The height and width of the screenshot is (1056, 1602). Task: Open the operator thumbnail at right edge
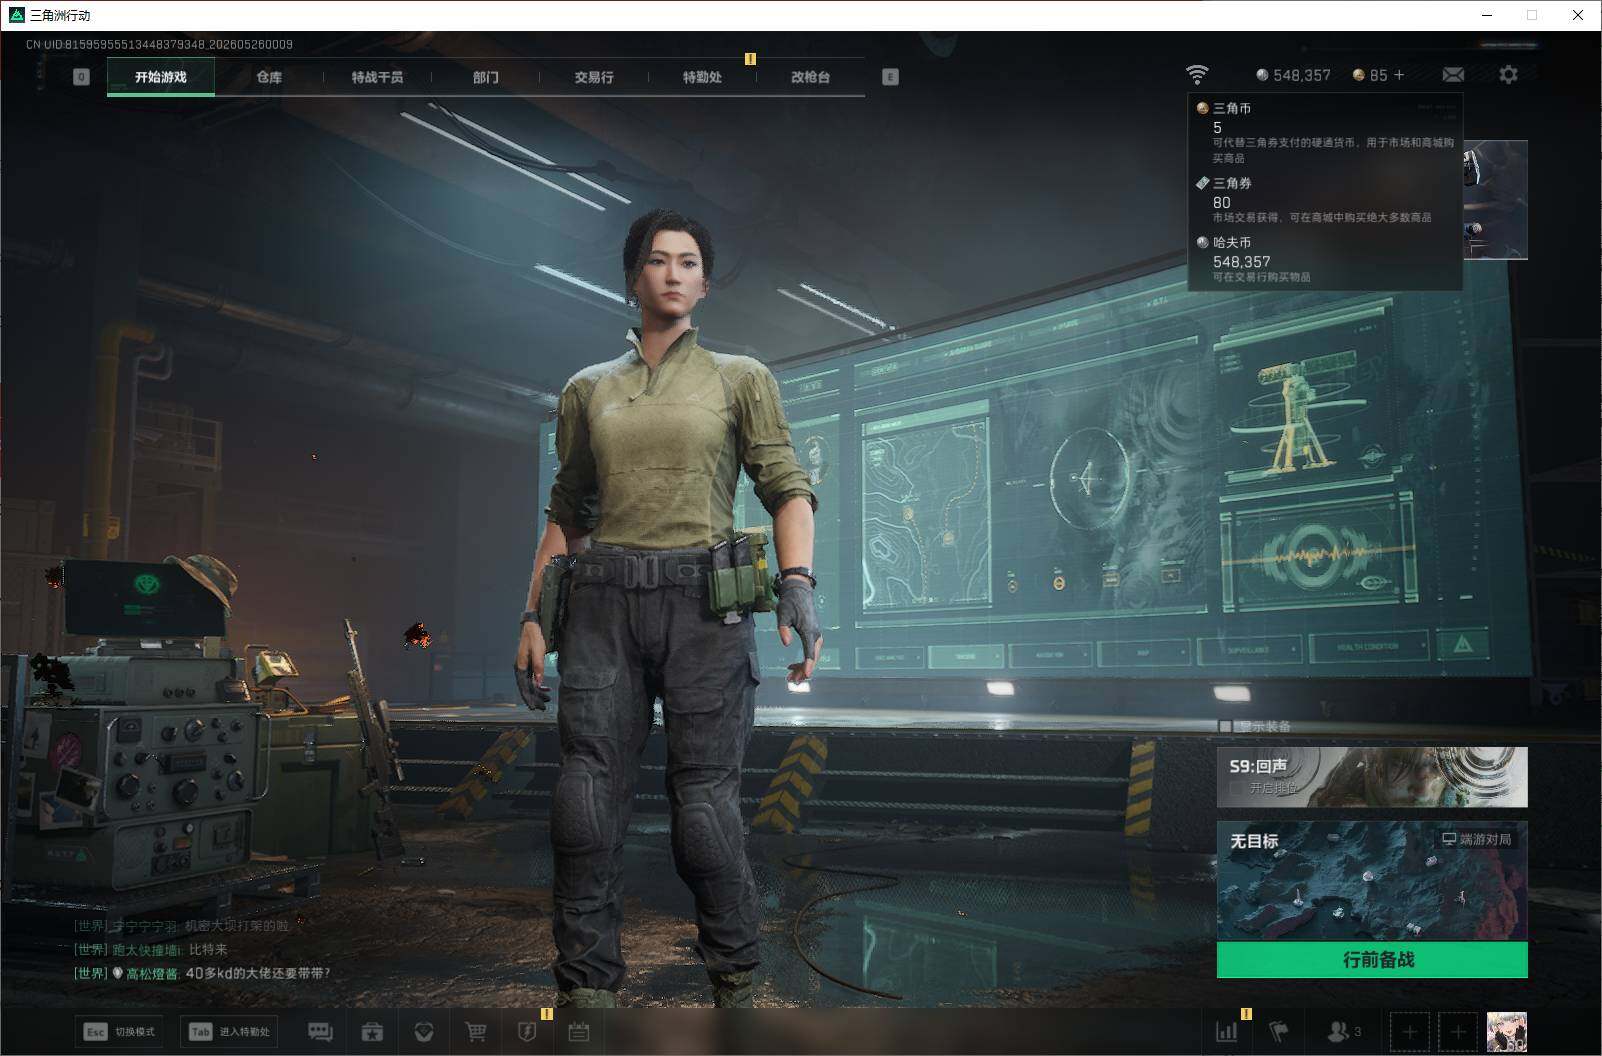(x=1496, y=199)
